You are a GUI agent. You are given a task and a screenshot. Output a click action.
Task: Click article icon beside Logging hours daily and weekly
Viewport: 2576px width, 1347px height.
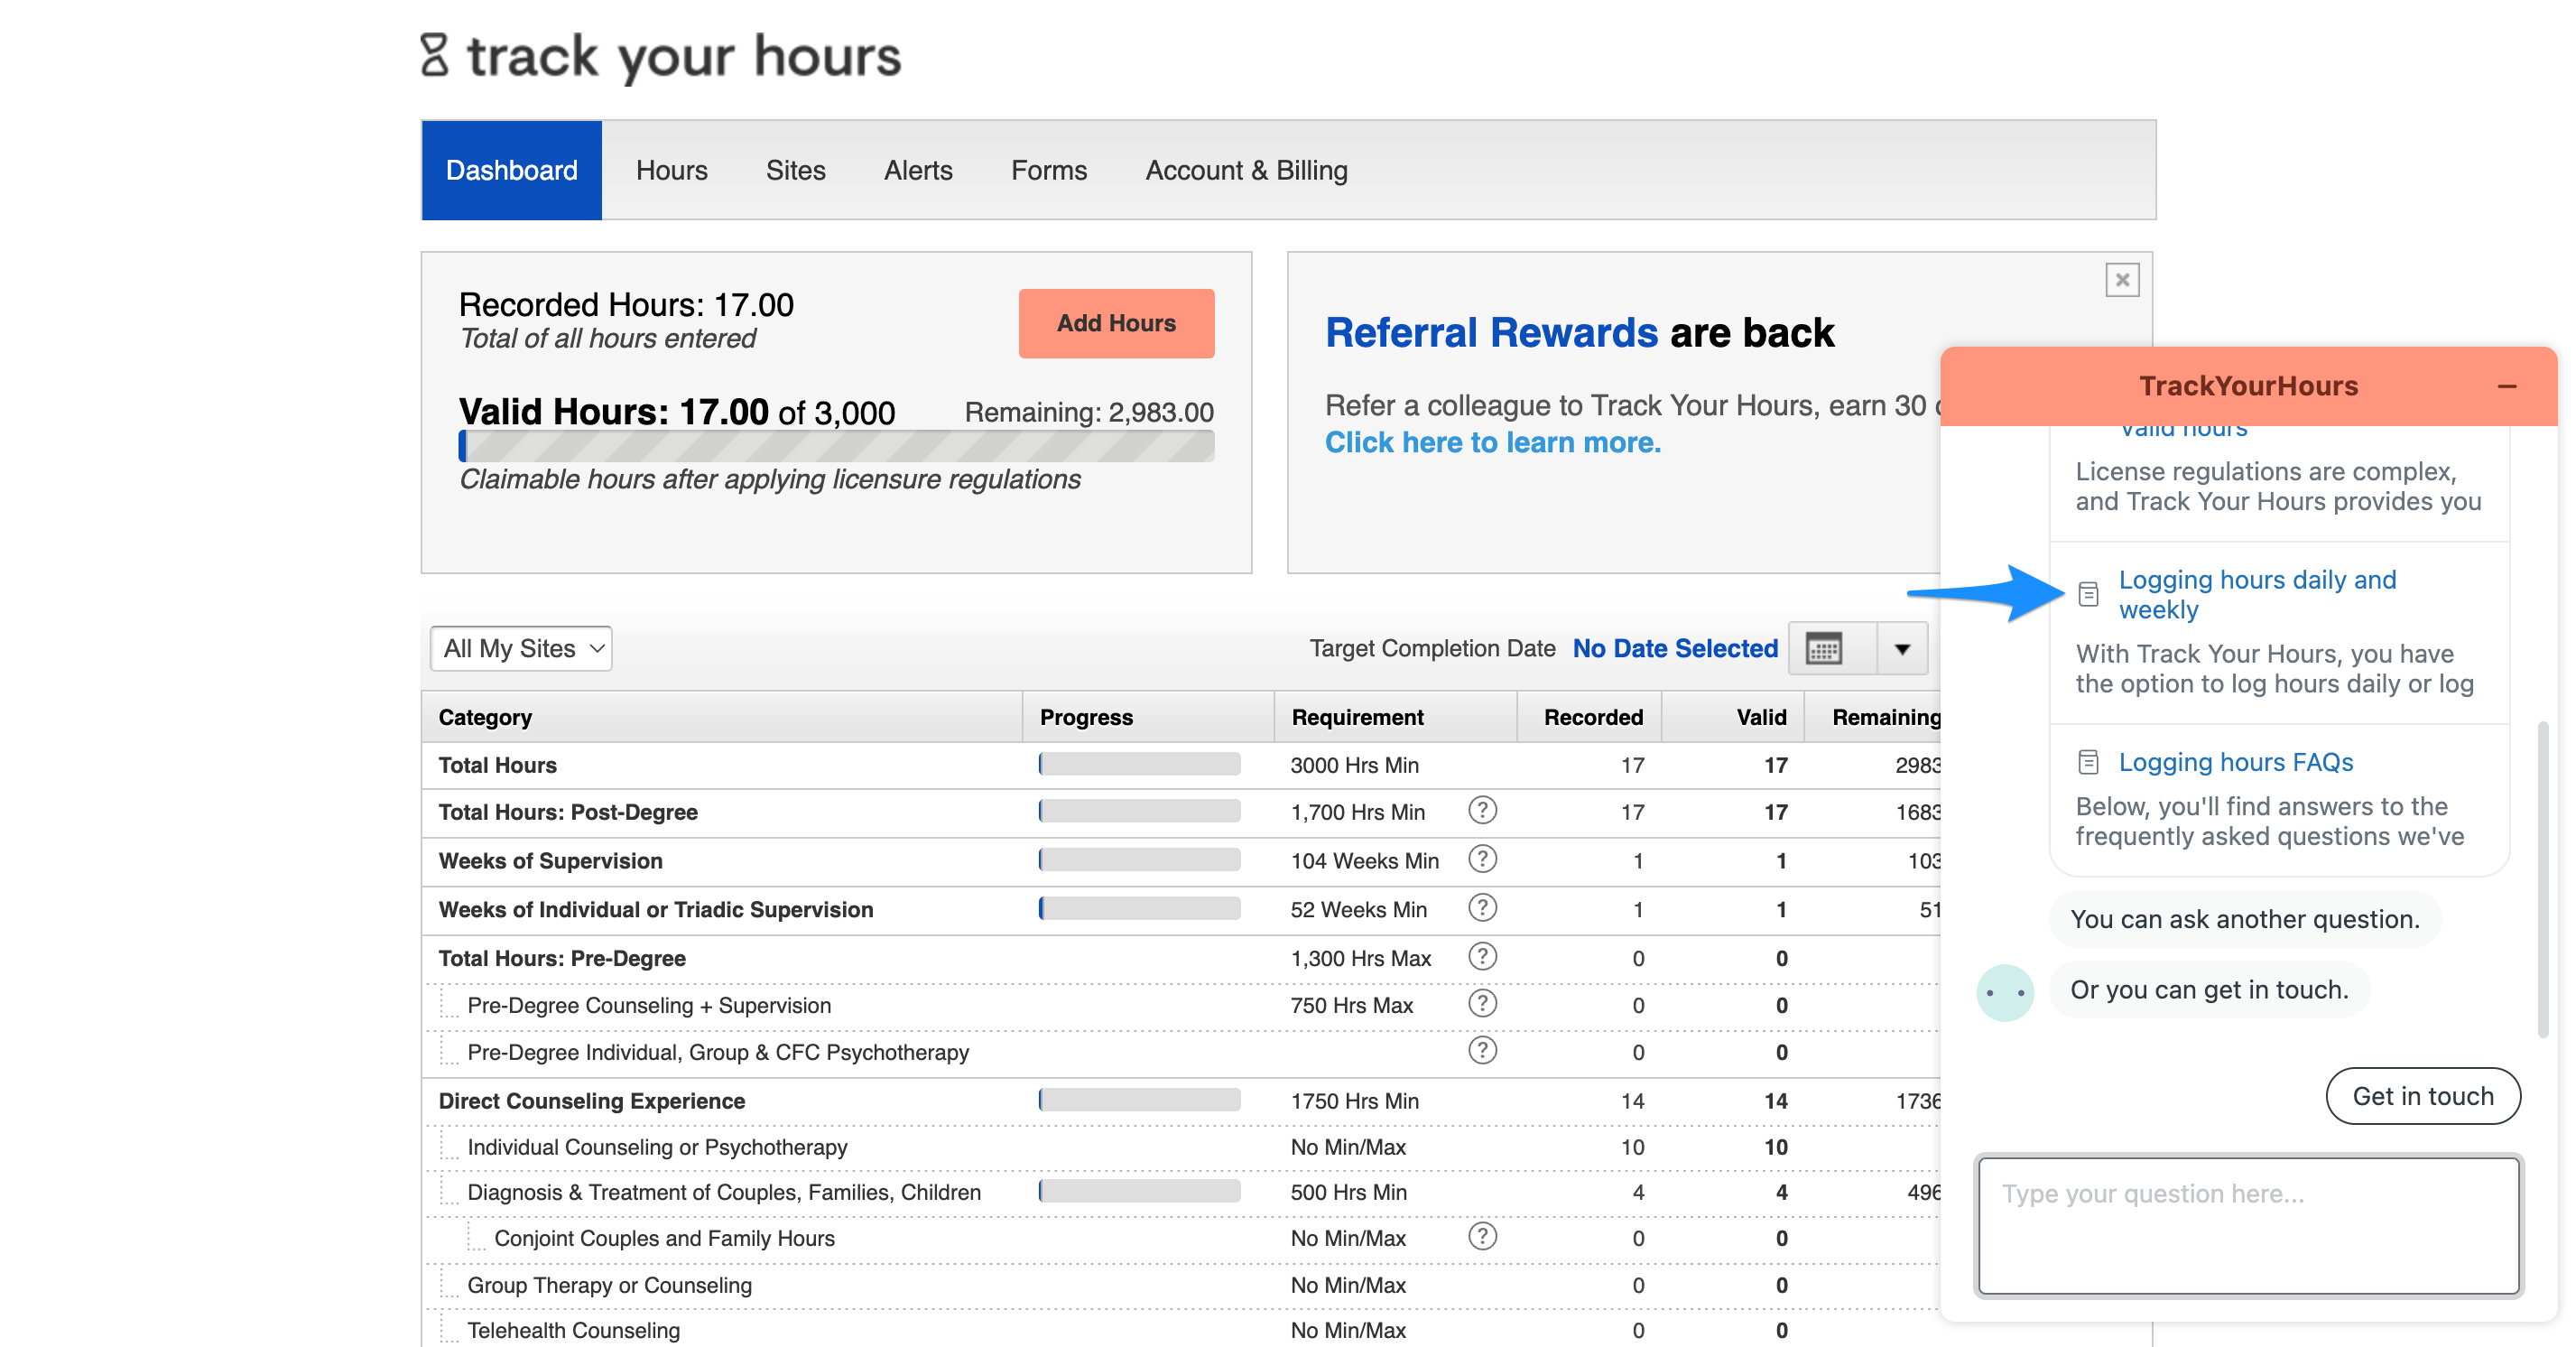point(2088,594)
